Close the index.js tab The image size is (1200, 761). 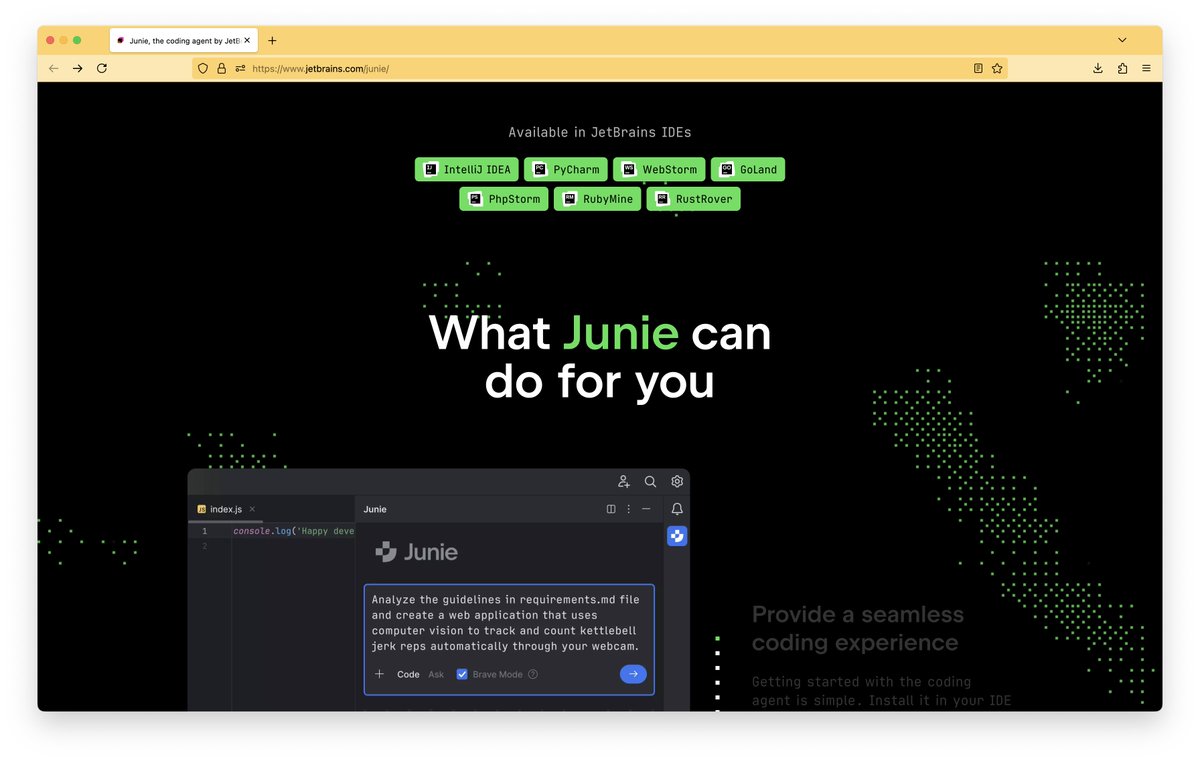pos(252,509)
